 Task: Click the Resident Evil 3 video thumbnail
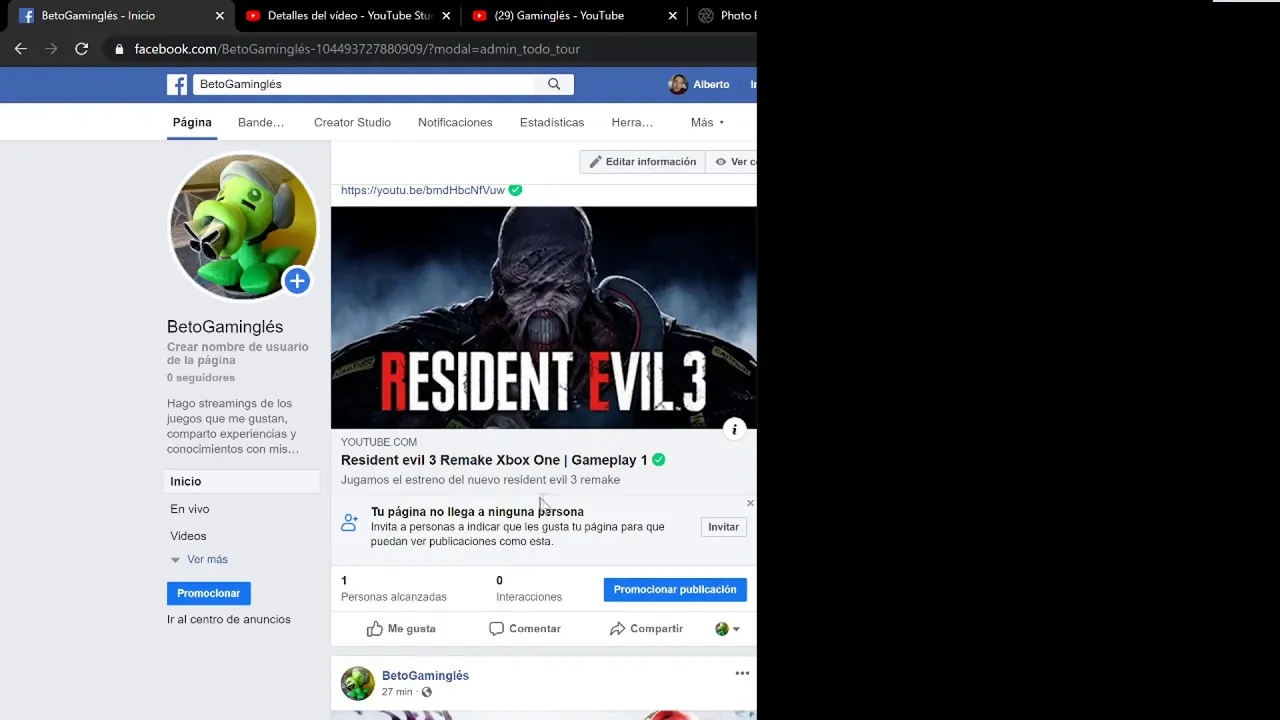coord(543,318)
